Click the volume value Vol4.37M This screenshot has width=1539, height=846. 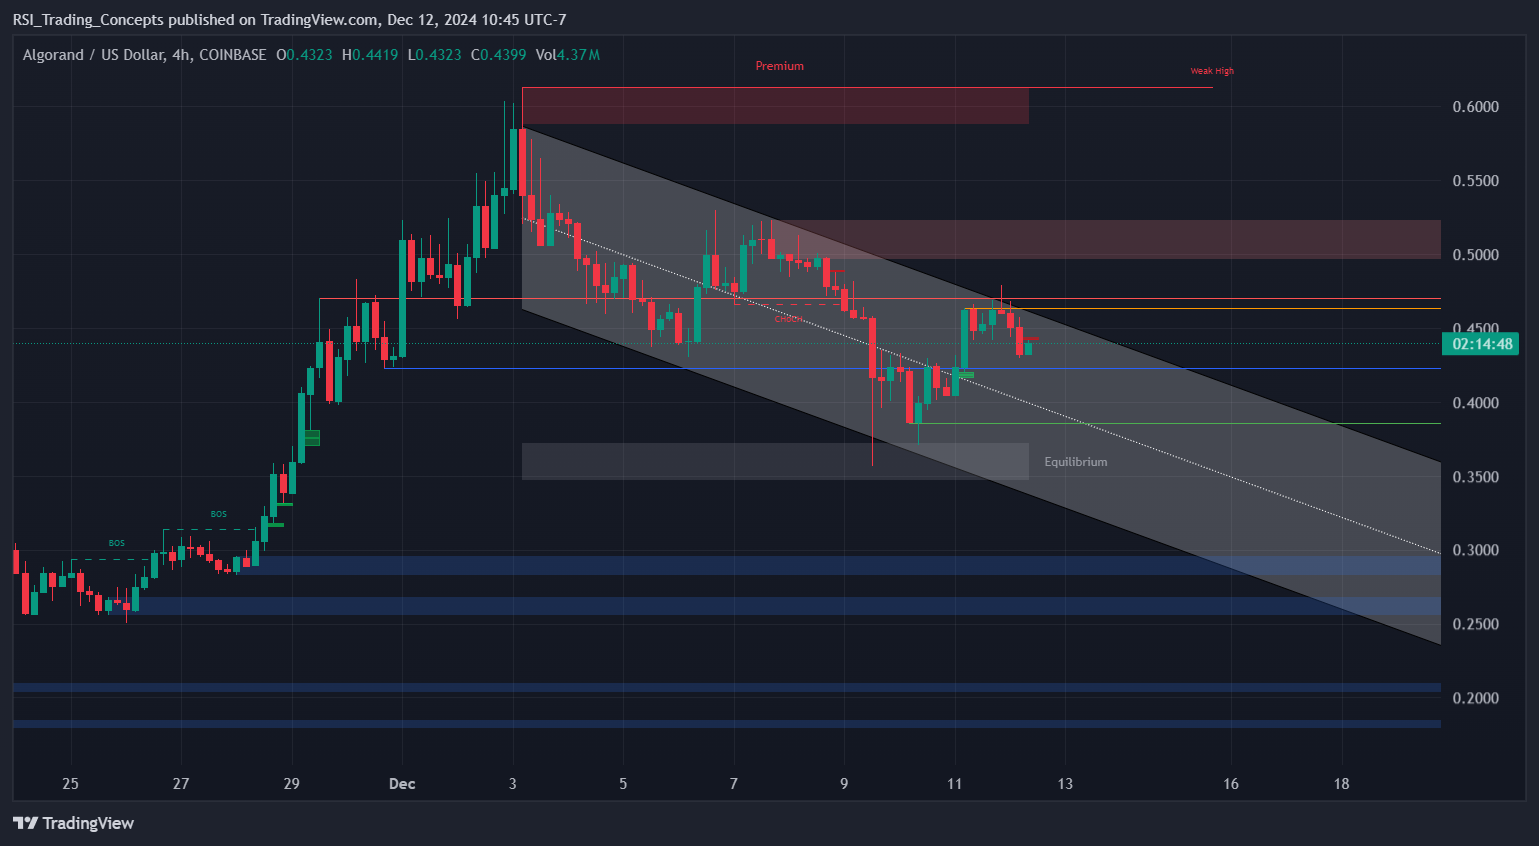pos(568,55)
